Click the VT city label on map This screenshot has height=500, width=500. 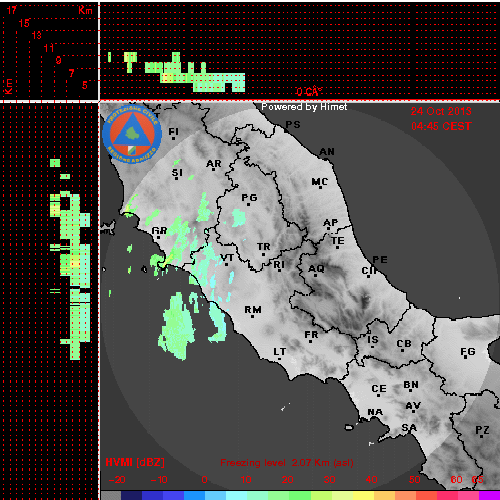click(x=227, y=258)
